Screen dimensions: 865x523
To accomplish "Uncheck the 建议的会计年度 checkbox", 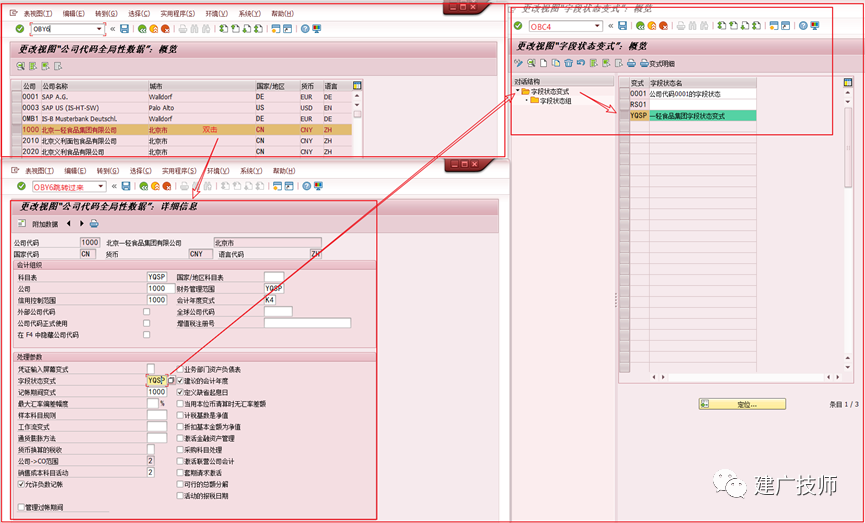I will pos(180,381).
